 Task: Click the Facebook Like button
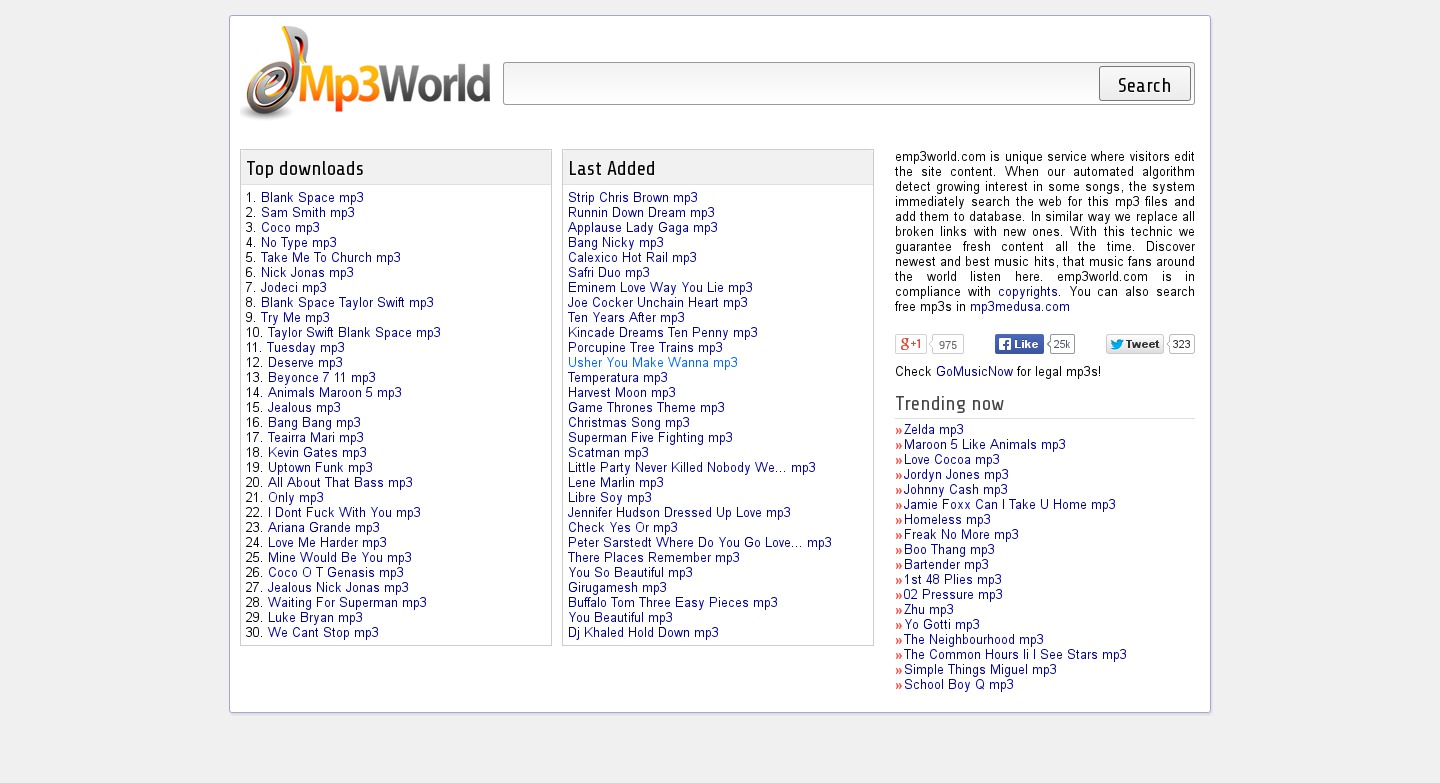[1019, 344]
